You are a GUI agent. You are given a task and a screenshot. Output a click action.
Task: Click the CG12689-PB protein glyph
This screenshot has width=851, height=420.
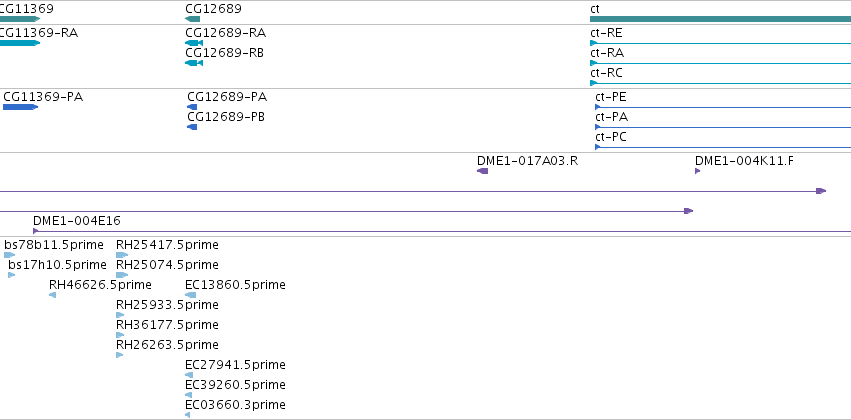[192, 127]
